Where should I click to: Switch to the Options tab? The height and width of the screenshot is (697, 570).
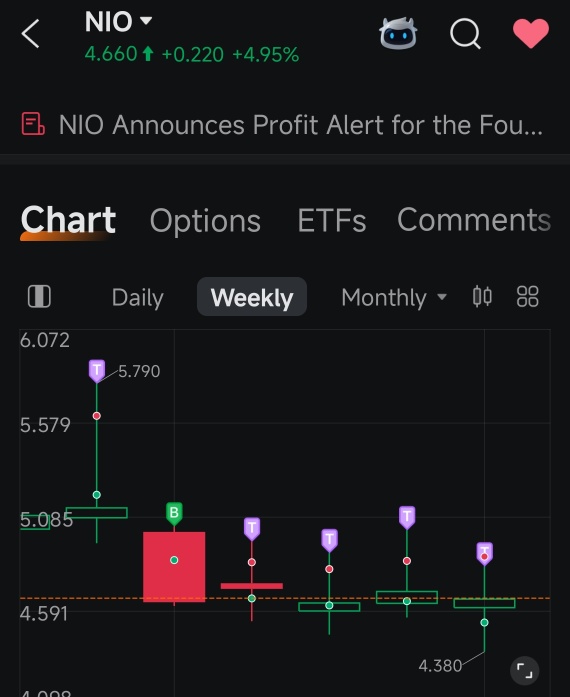205,220
